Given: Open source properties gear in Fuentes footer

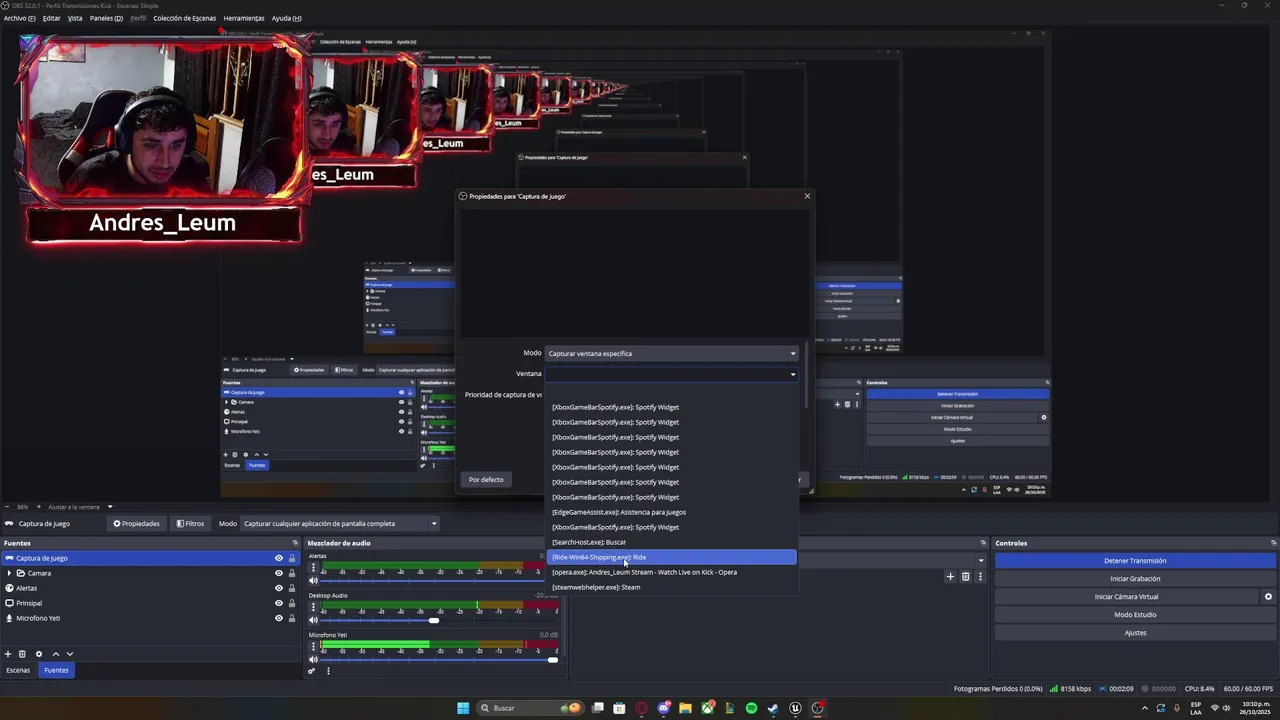Looking at the screenshot, I should [39, 654].
